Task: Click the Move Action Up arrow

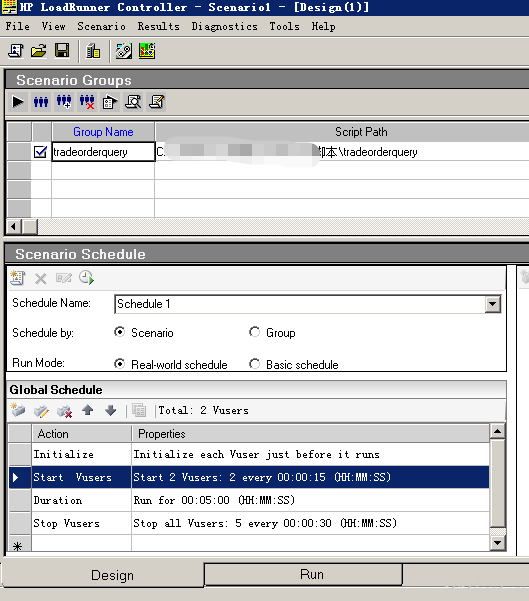Action: coord(87,410)
